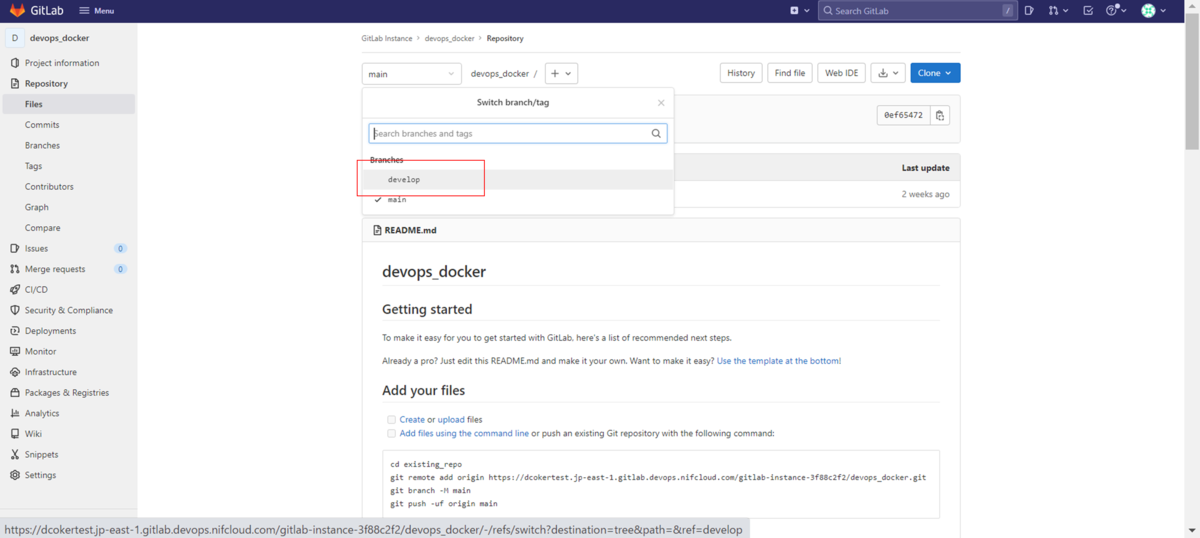Select the develop branch
Viewport: 1200px width, 538px height.
click(x=404, y=180)
